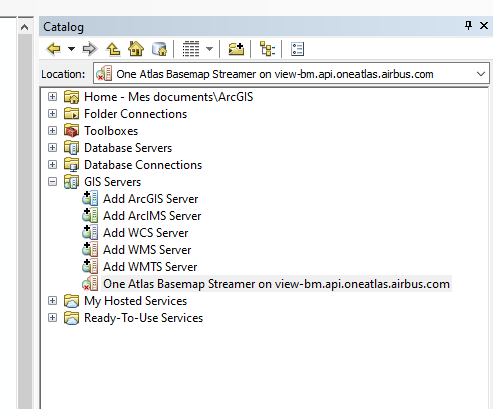Click disconnected One Atlas server icon in tree
The height and width of the screenshot is (409, 493).
tap(90, 284)
